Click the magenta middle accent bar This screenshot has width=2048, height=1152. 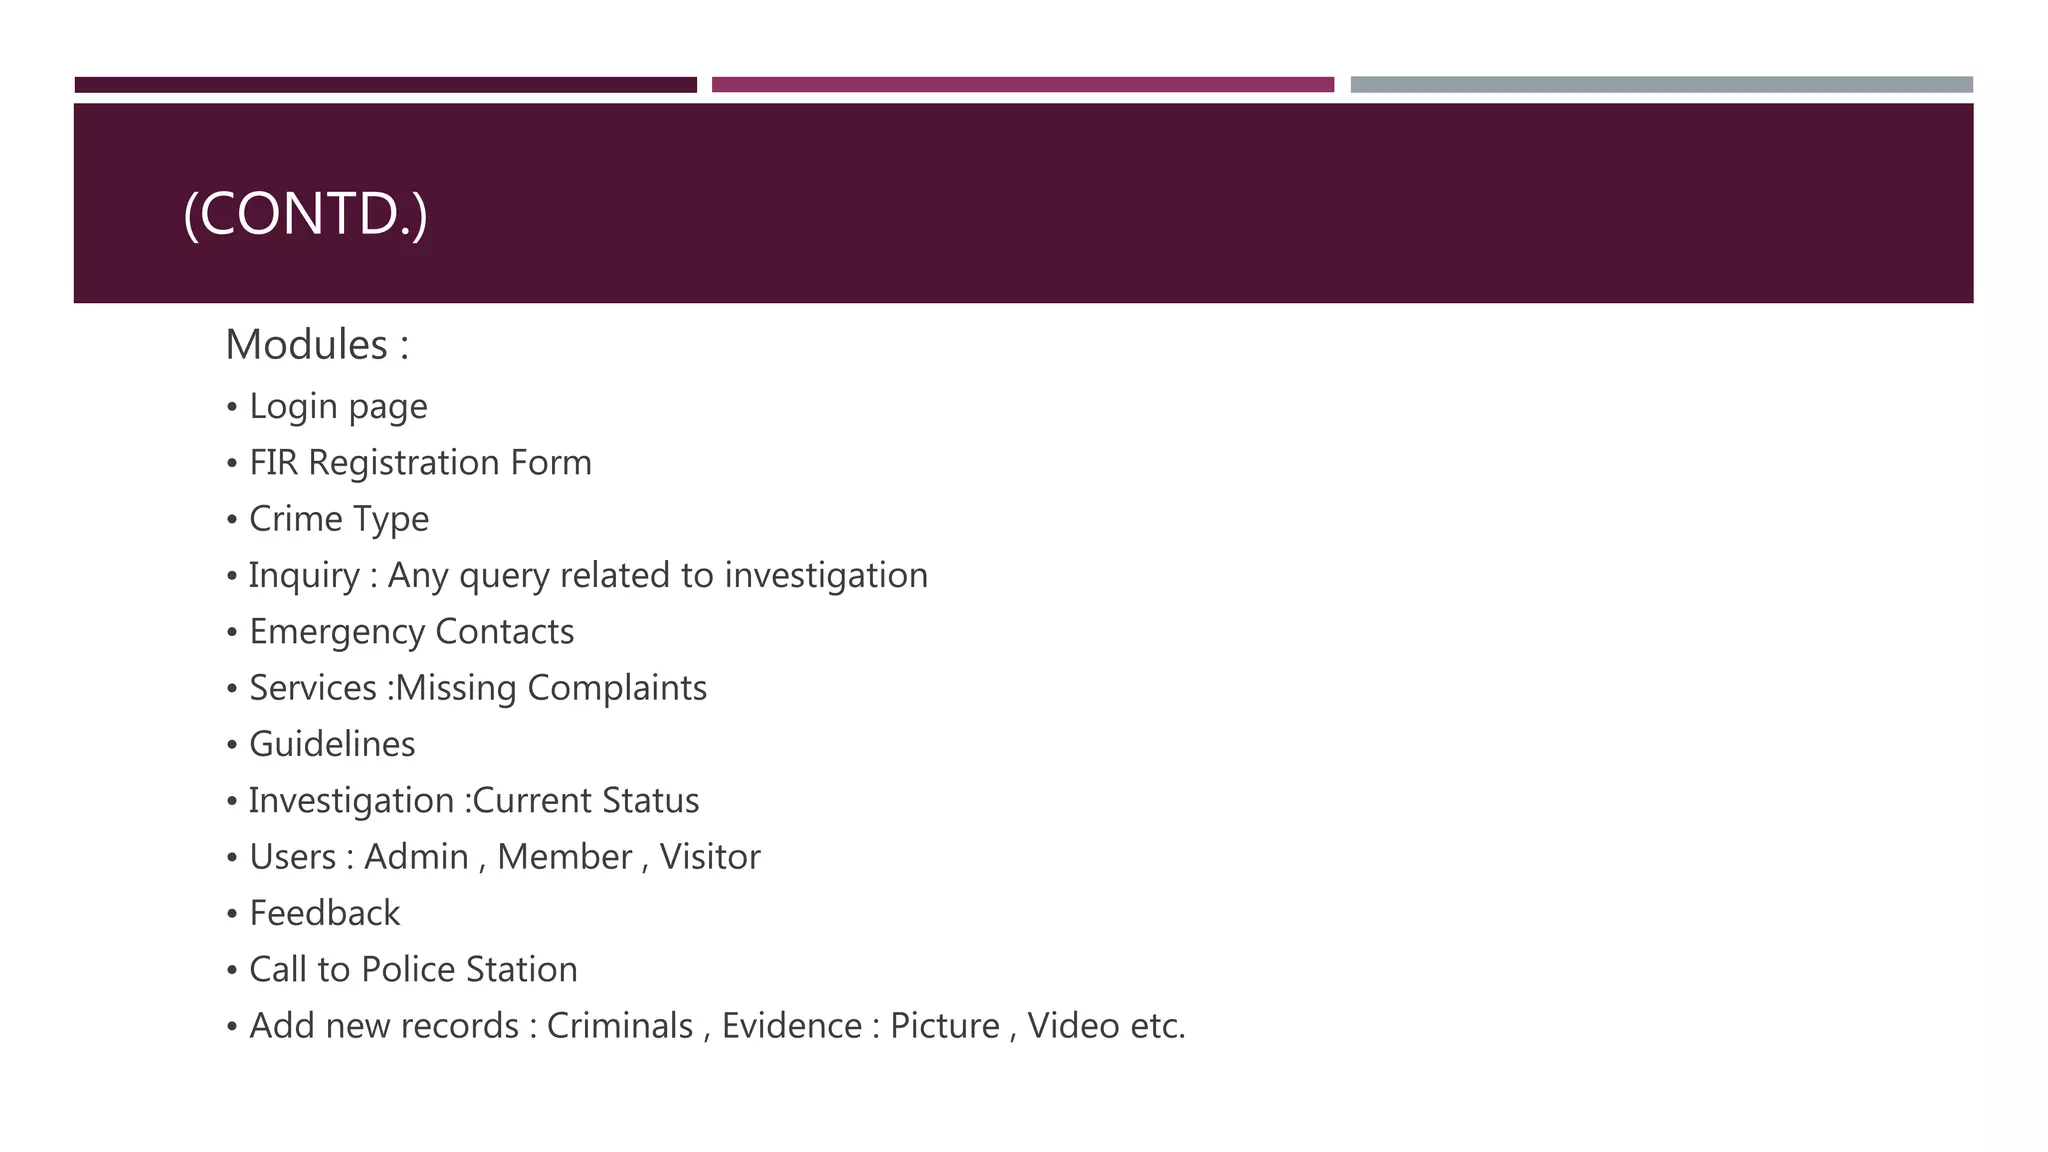[x=1023, y=85]
